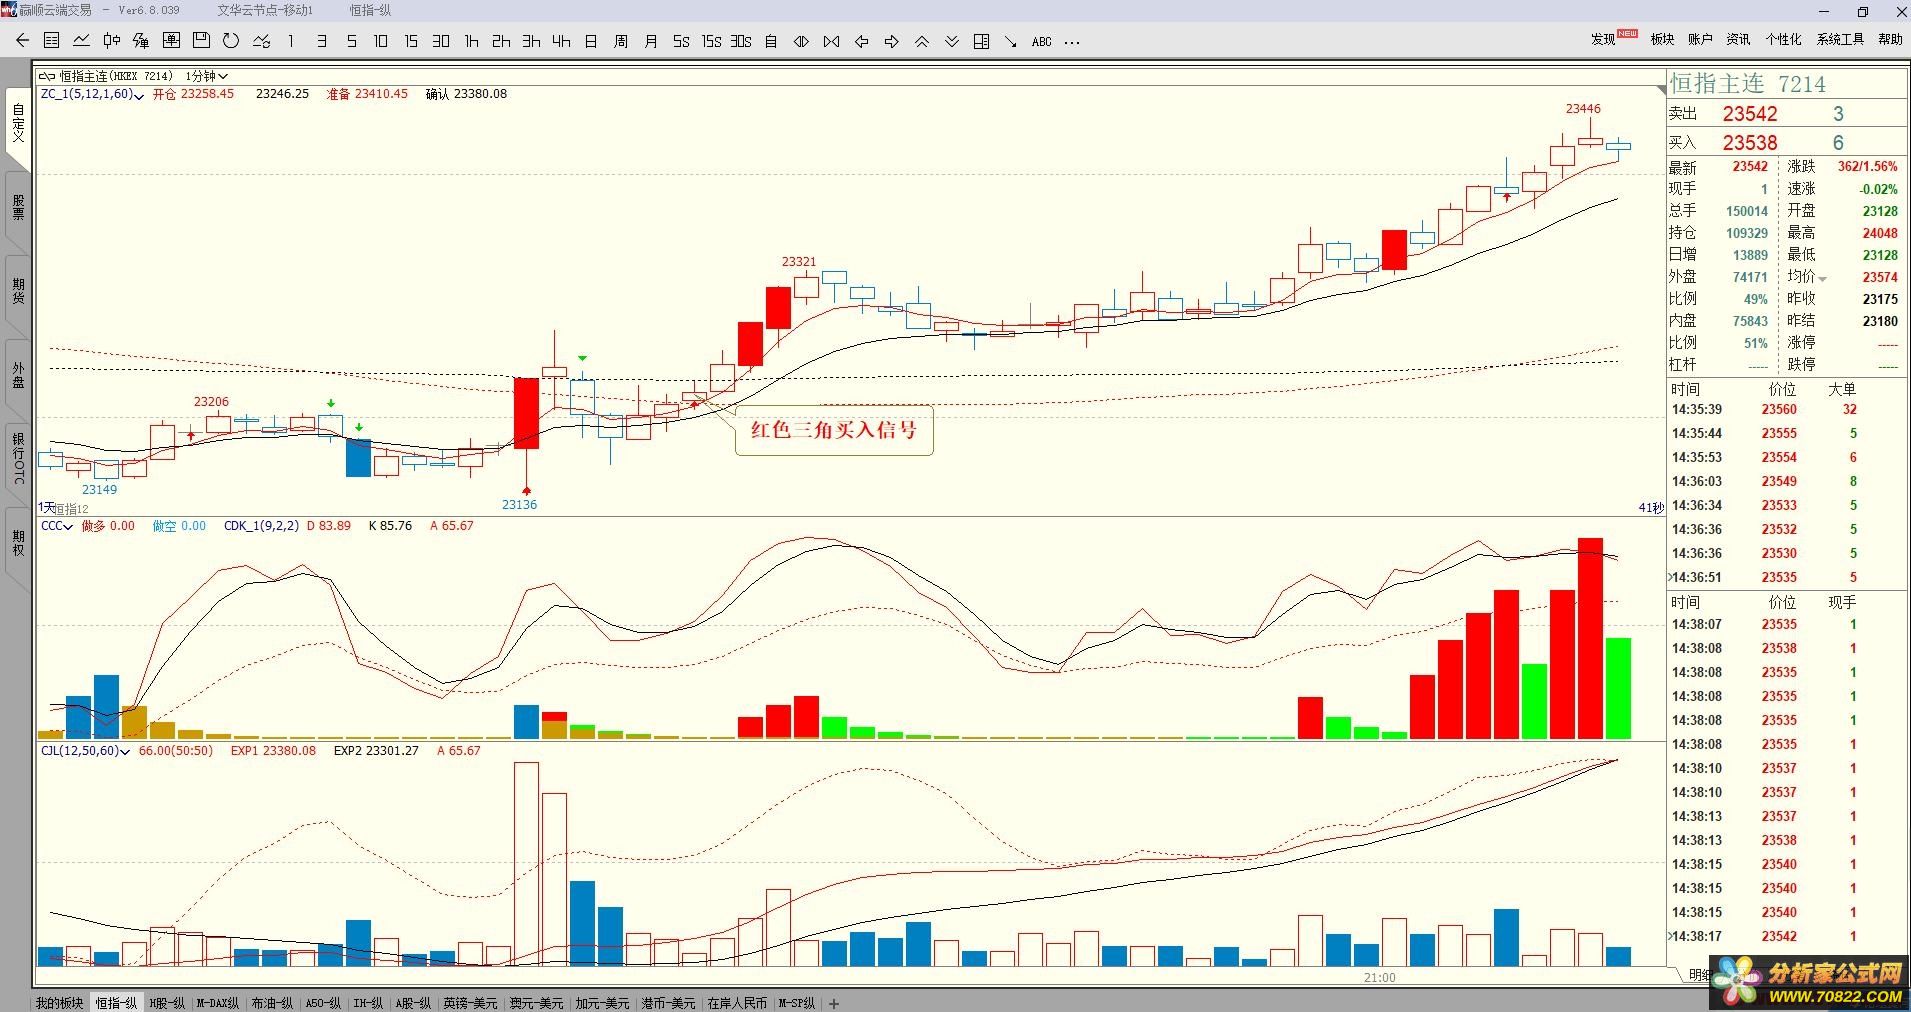Click the 买入 price 23538
1911x1012 pixels.
[1750, 143]
